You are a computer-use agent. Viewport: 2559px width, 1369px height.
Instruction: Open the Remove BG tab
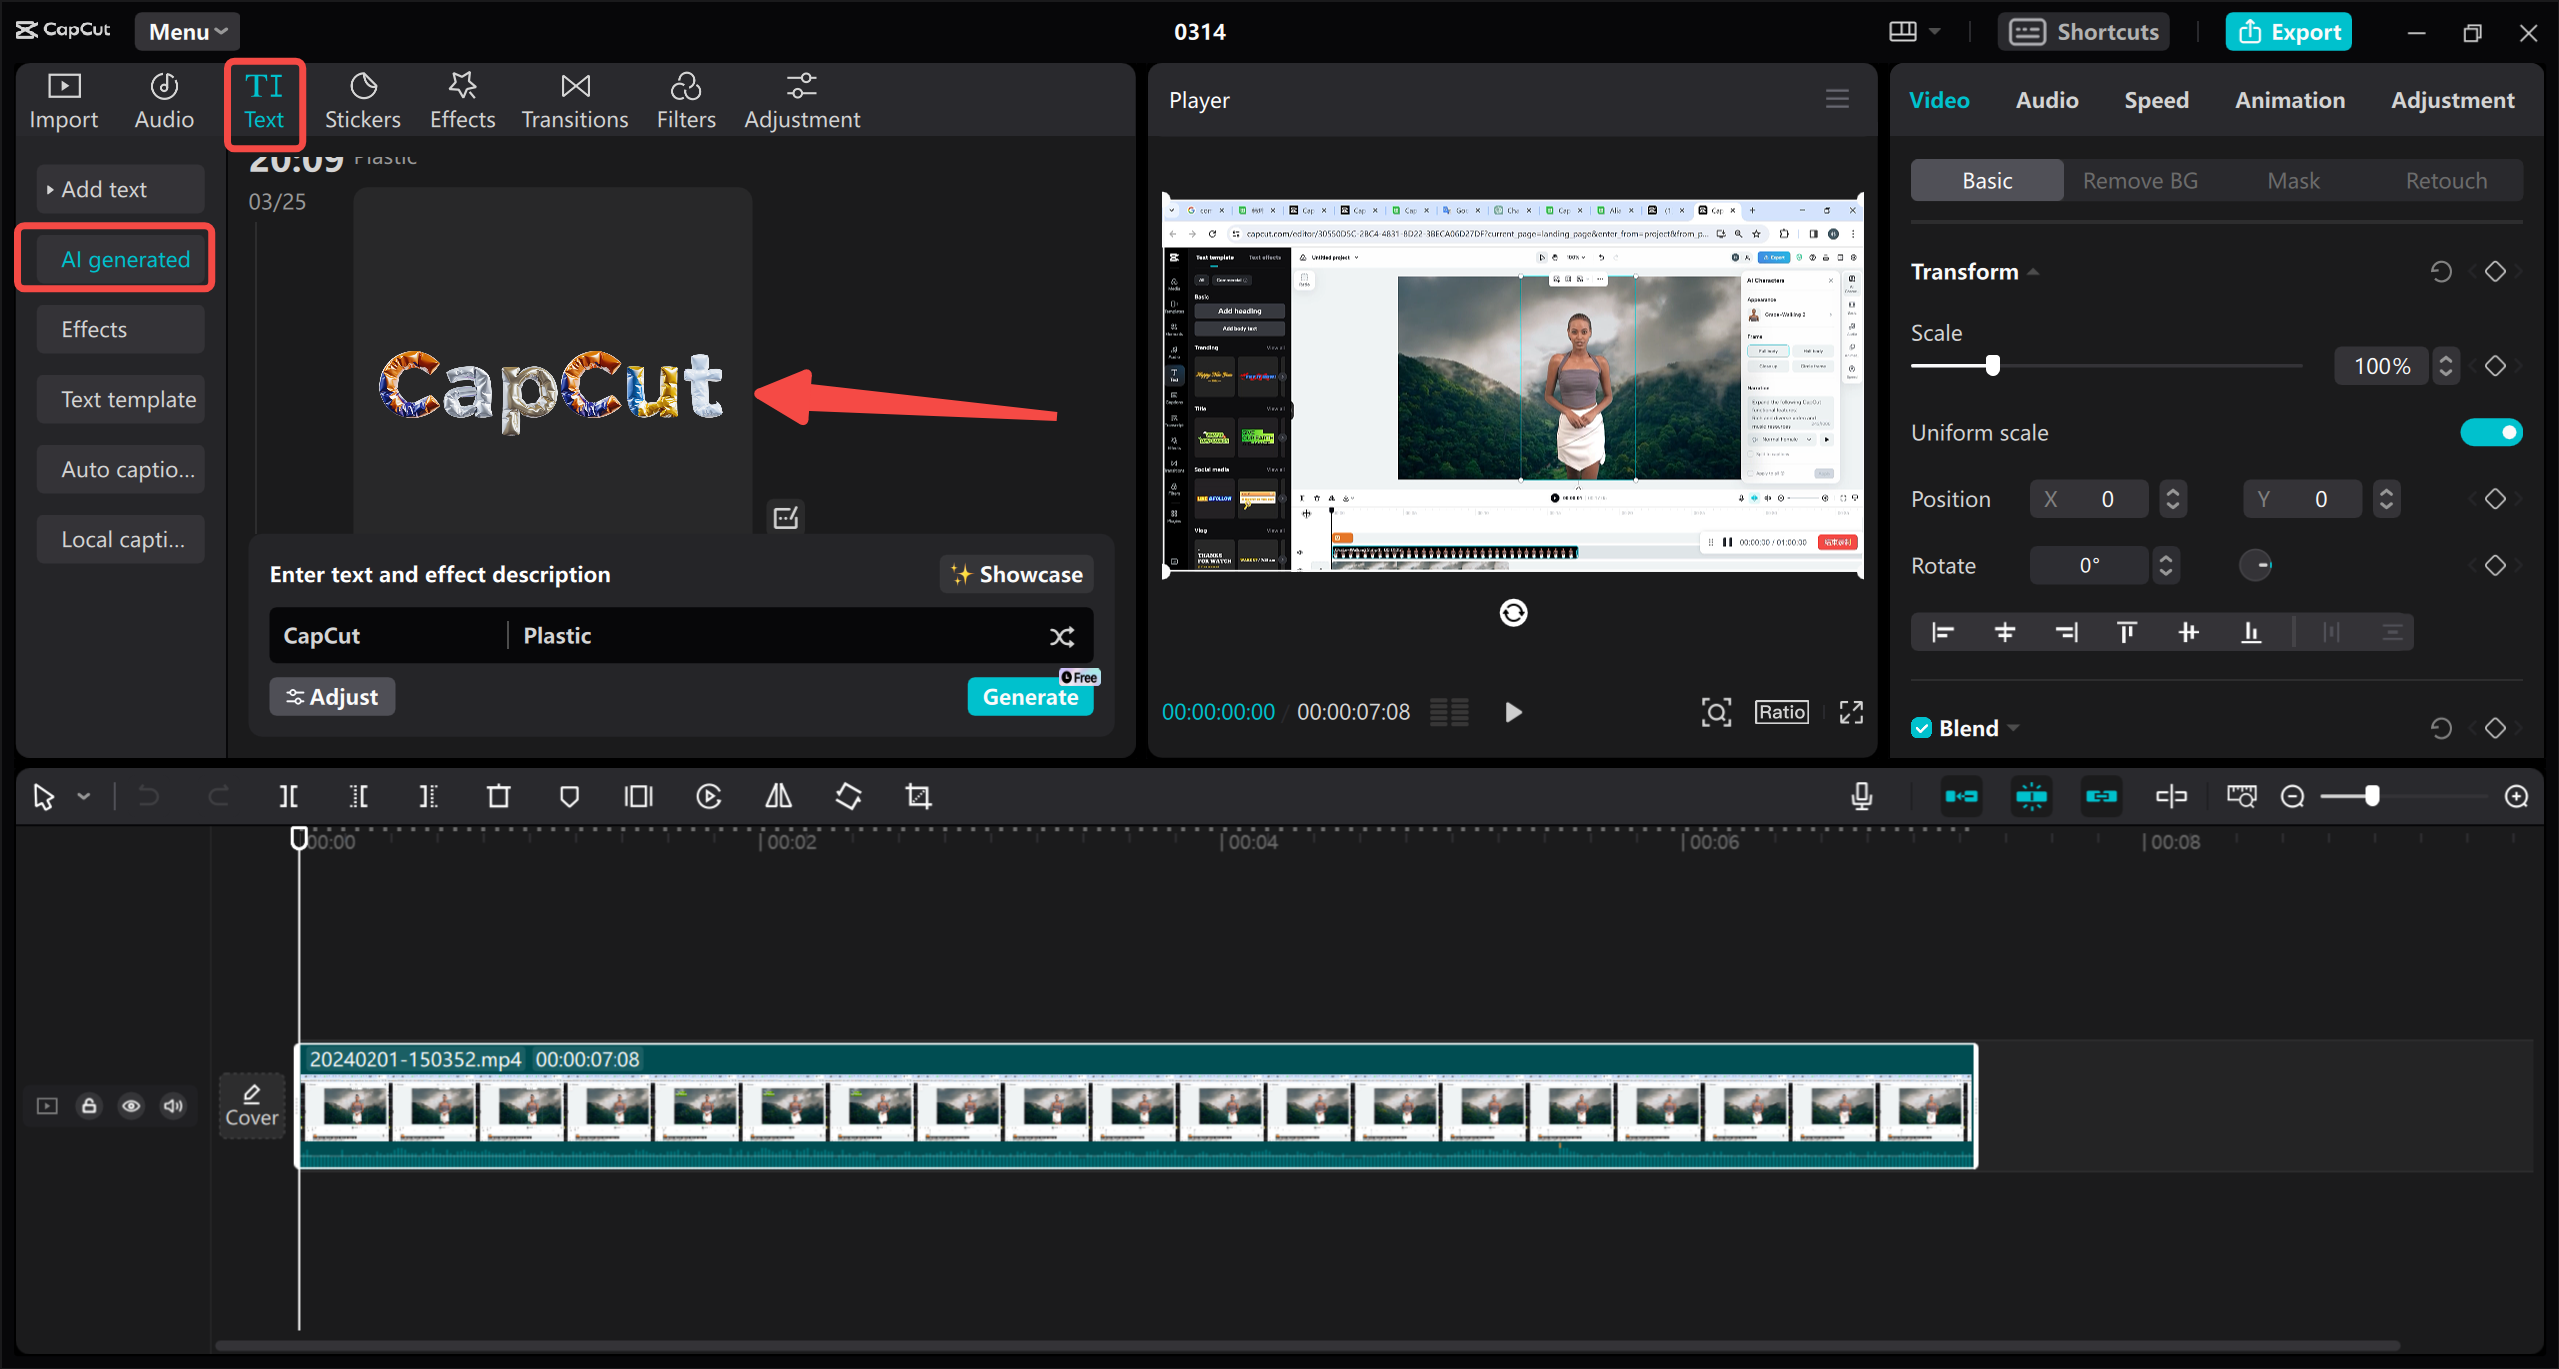pyautogui.click(x=2139, y=180)
